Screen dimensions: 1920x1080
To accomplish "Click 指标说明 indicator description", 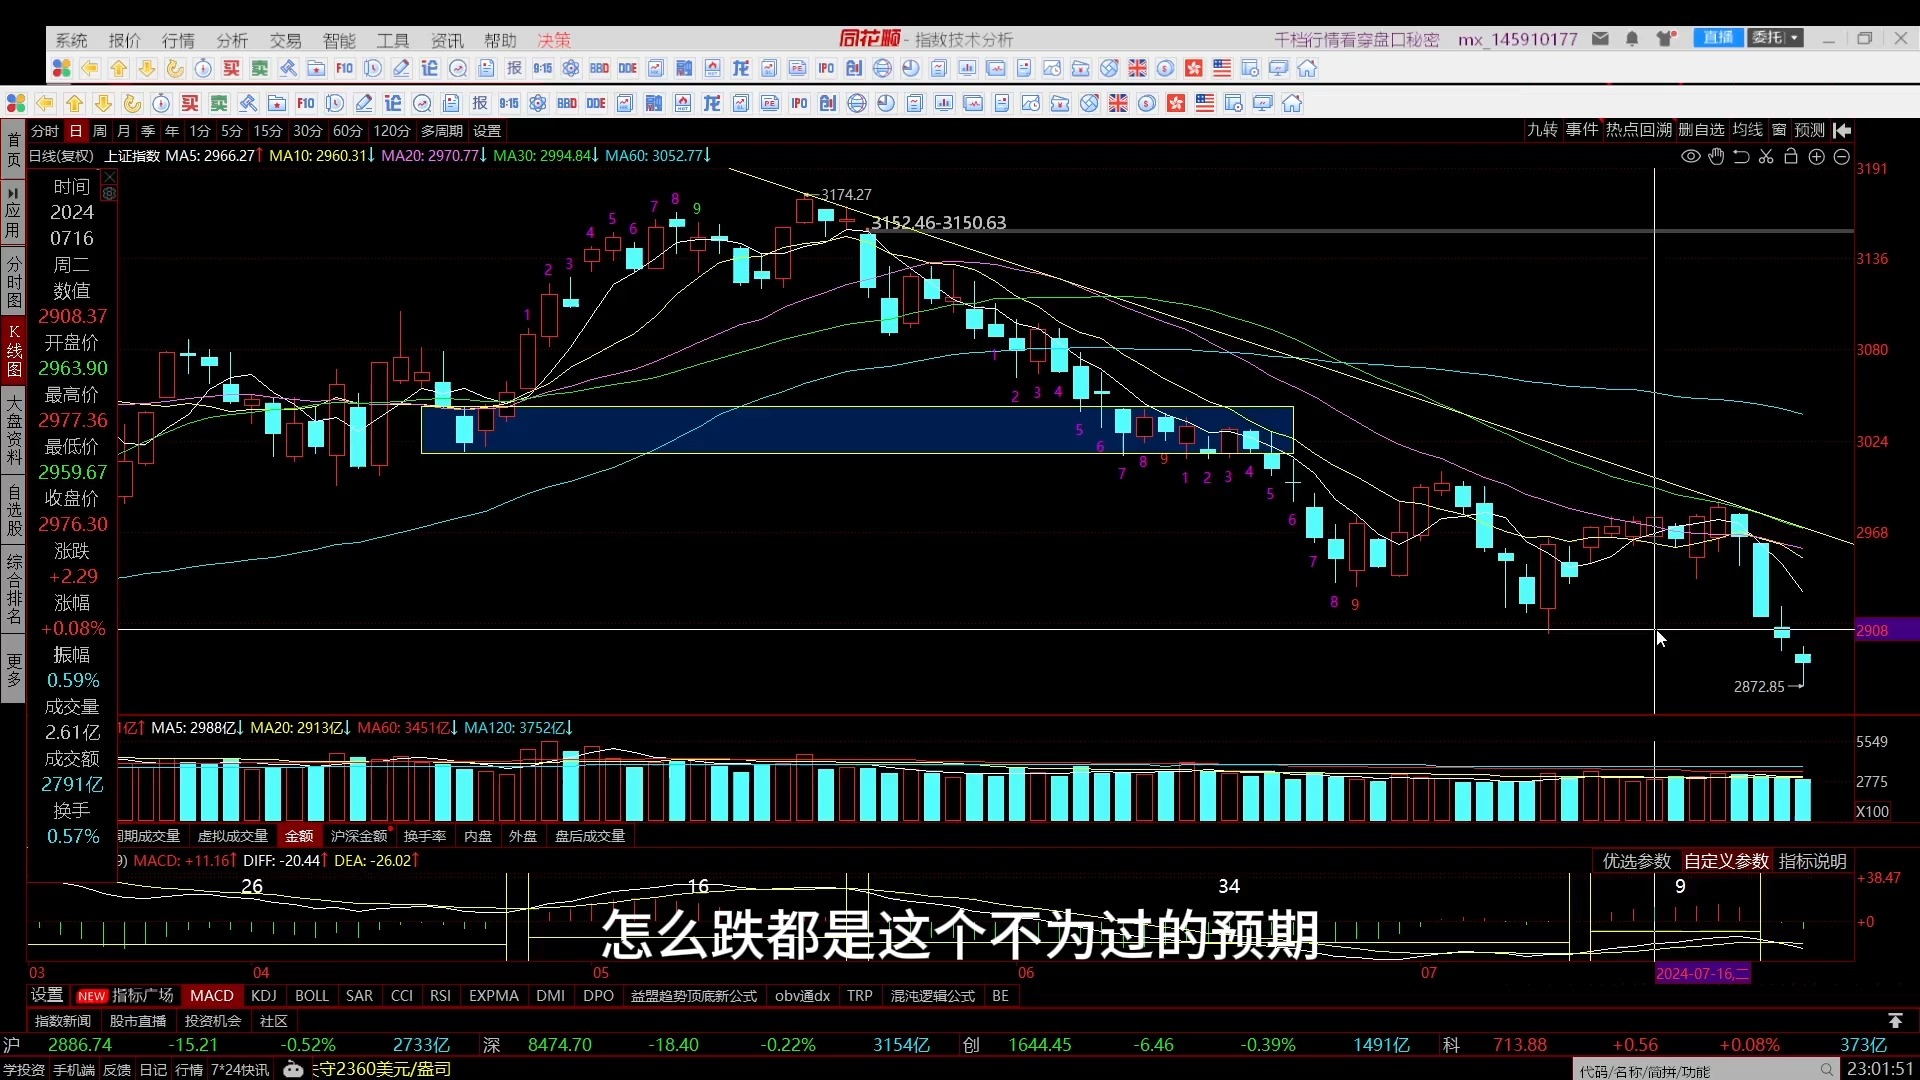I will [x=1812, y=861].
